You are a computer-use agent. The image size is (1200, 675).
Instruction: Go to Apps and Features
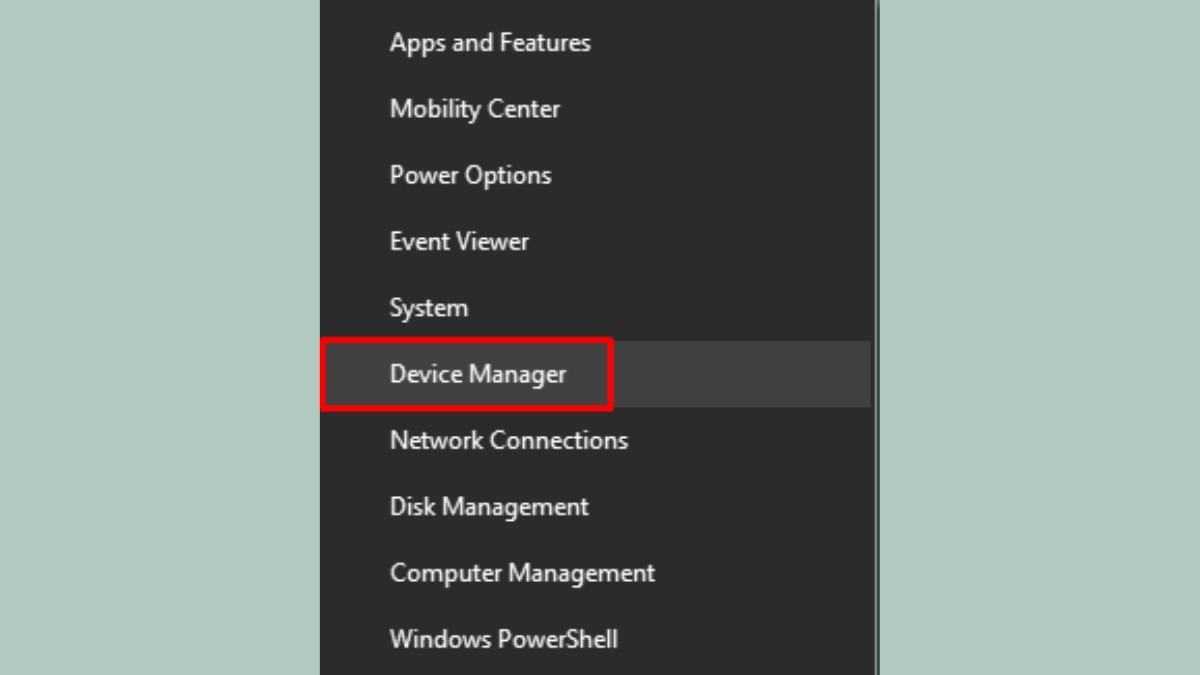pos(490,43)
